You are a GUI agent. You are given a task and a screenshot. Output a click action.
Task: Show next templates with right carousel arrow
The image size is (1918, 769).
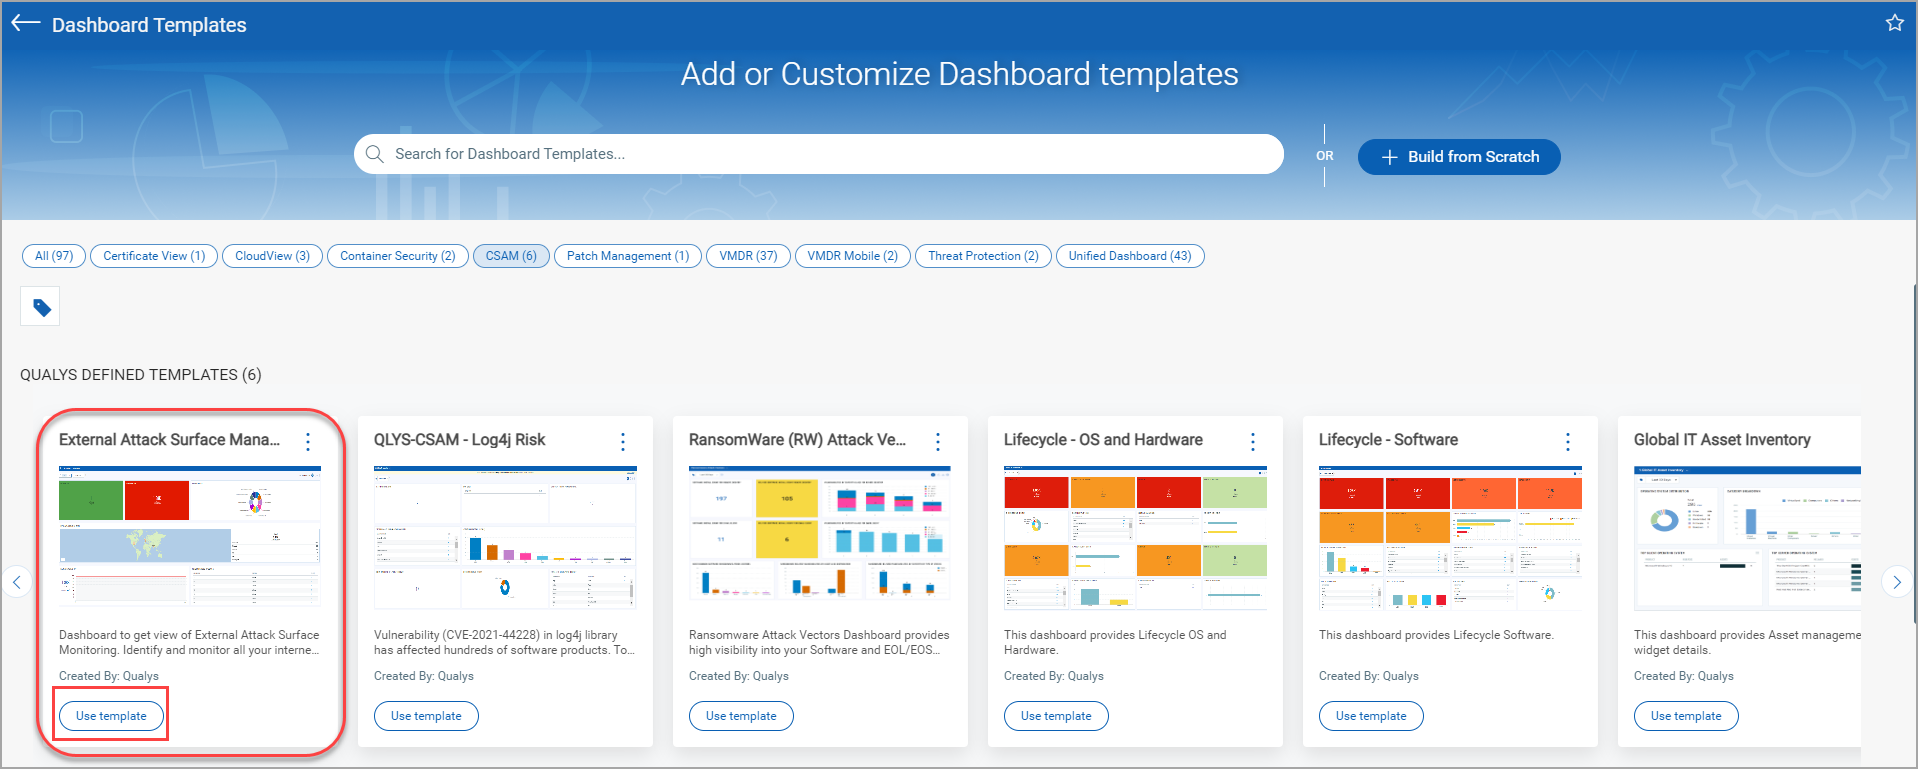1897,582
